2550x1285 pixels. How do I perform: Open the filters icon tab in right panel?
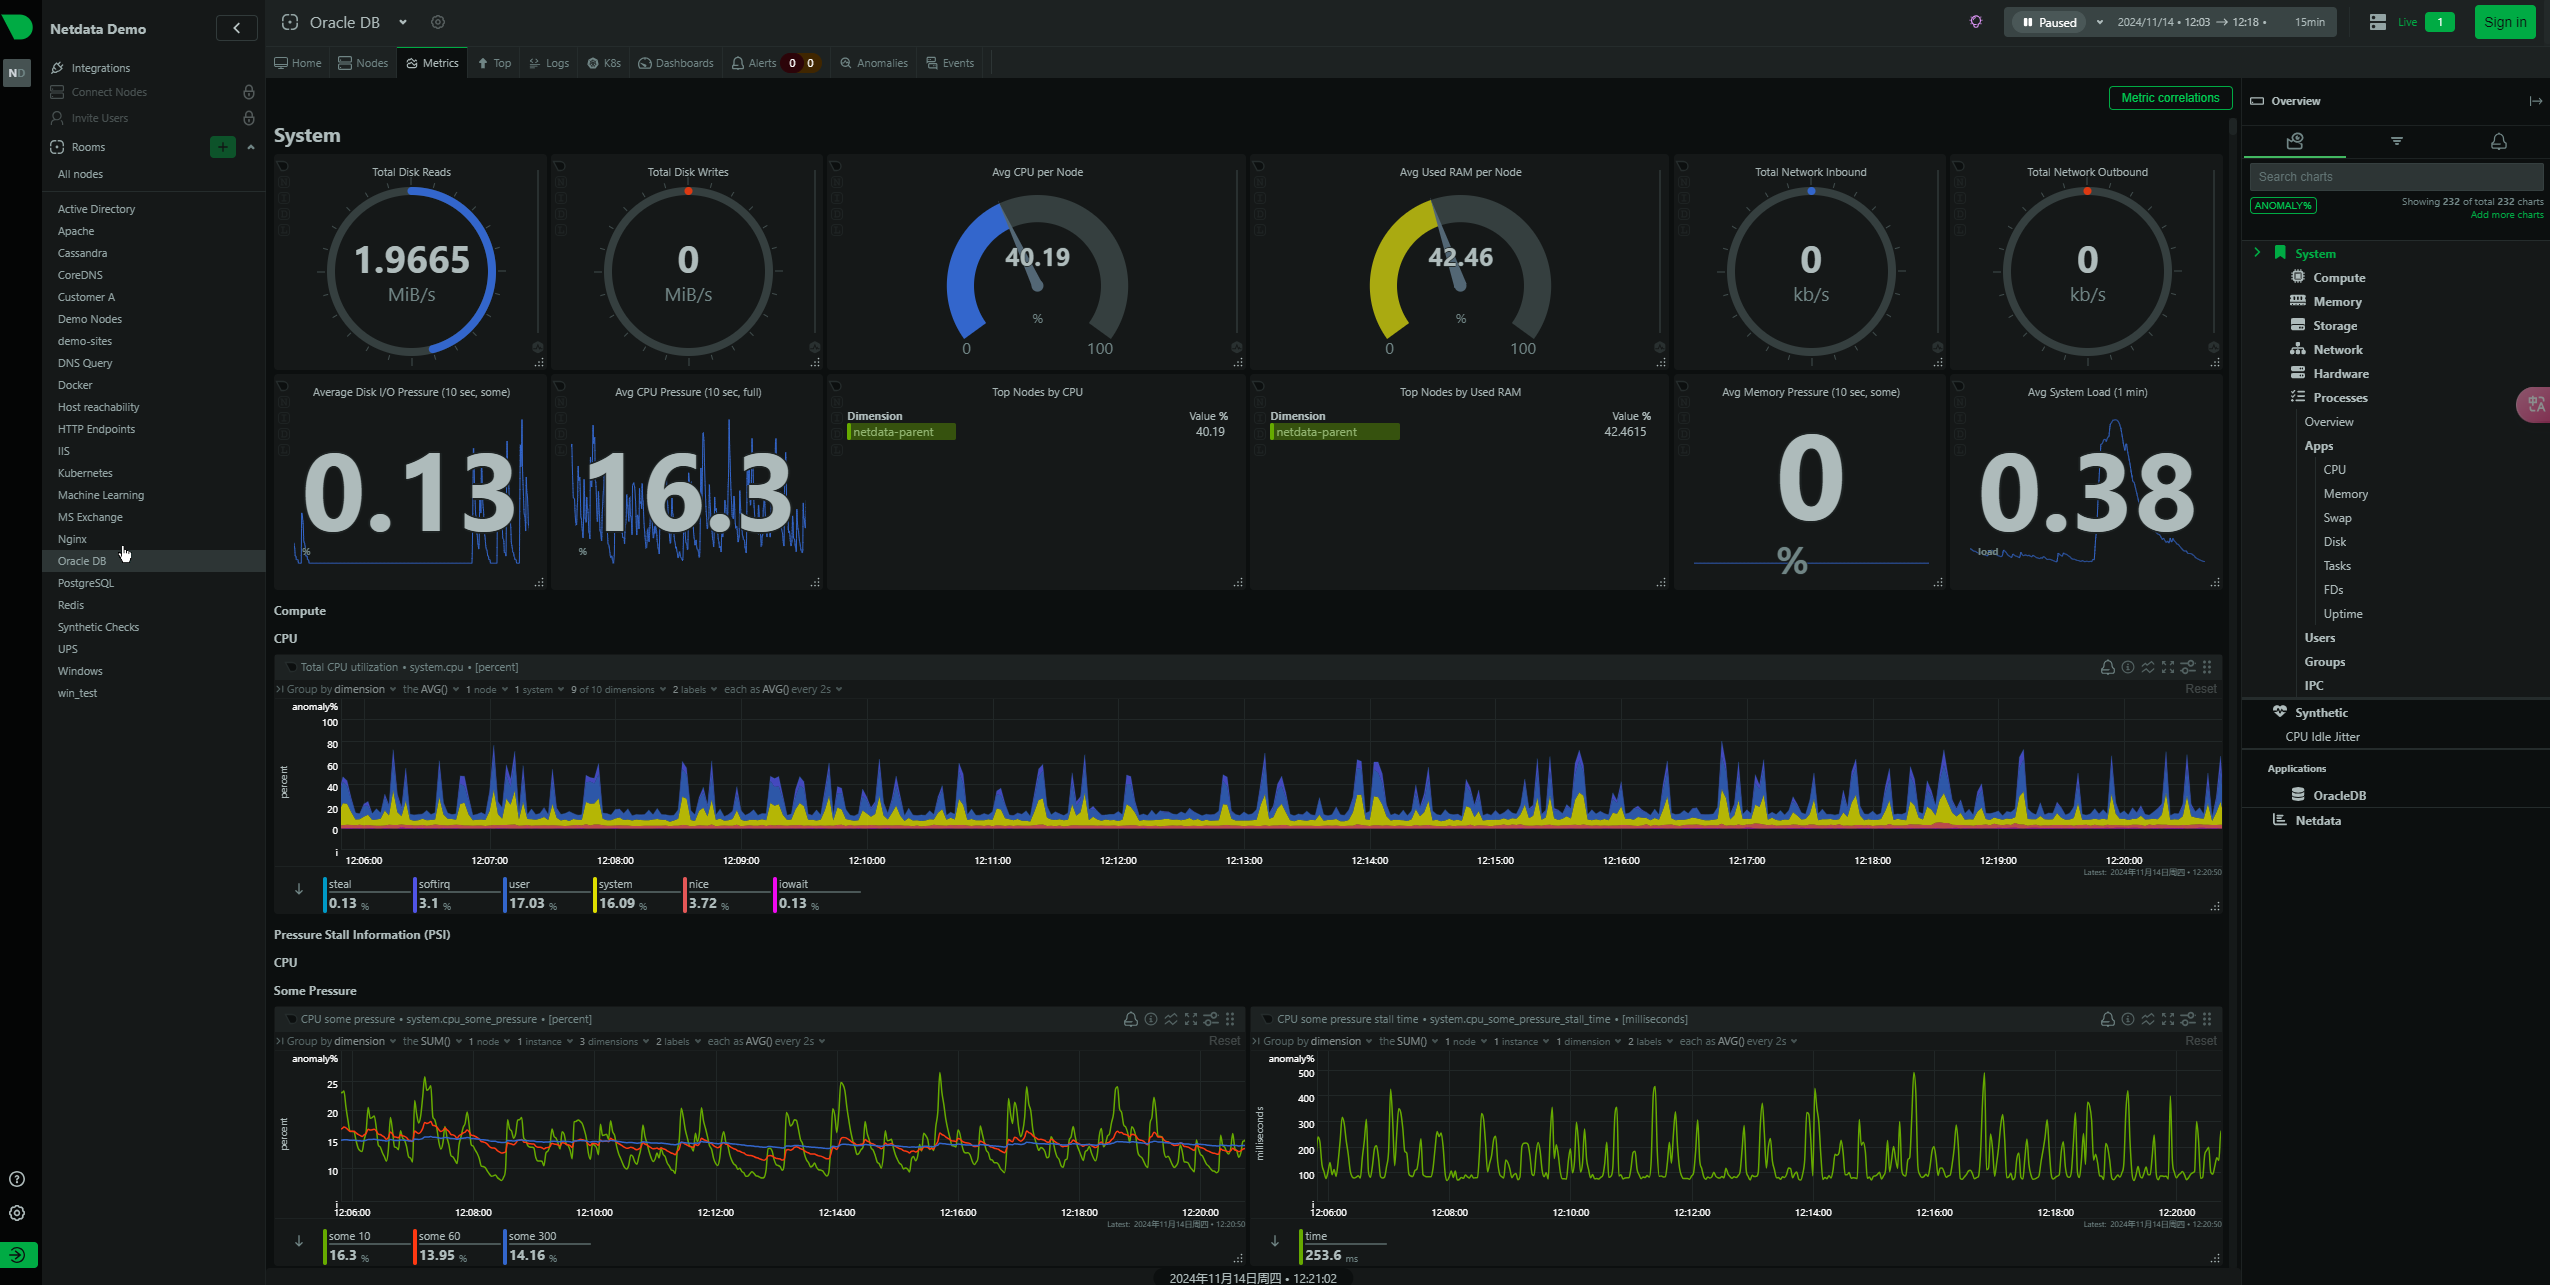coord(2396,141)
